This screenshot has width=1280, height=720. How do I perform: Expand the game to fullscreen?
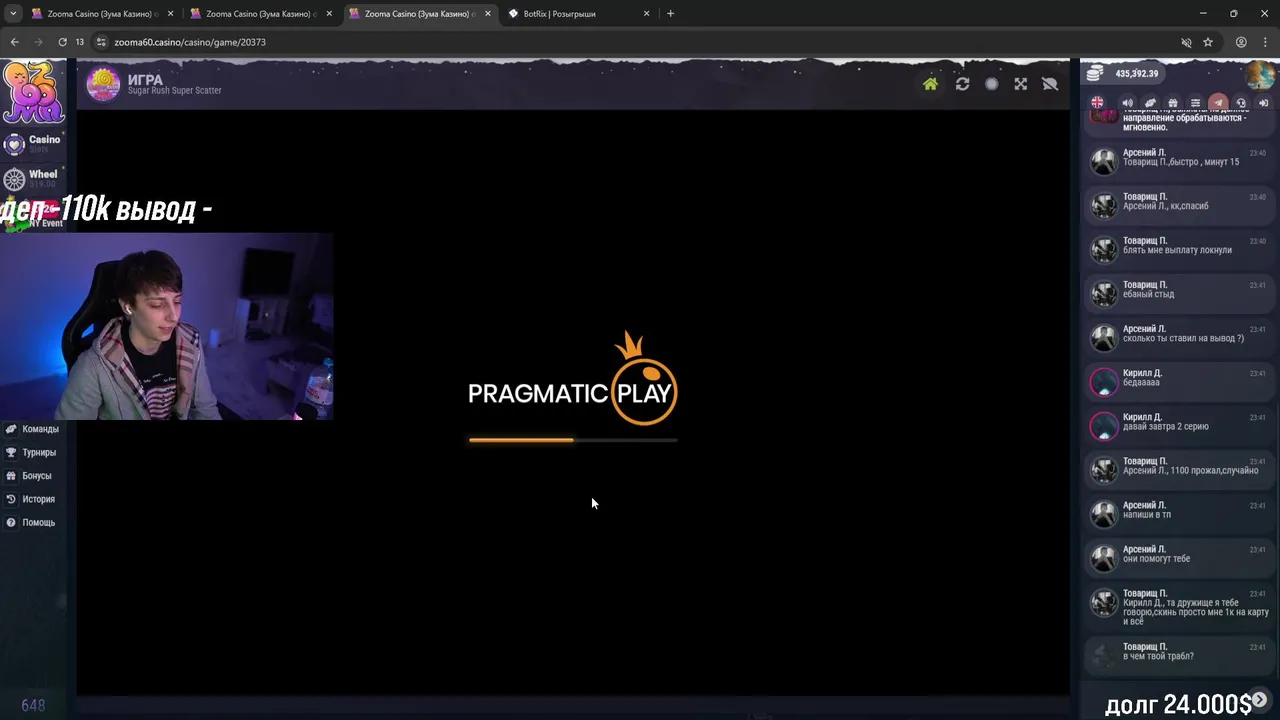click(x=1020, y=84)
